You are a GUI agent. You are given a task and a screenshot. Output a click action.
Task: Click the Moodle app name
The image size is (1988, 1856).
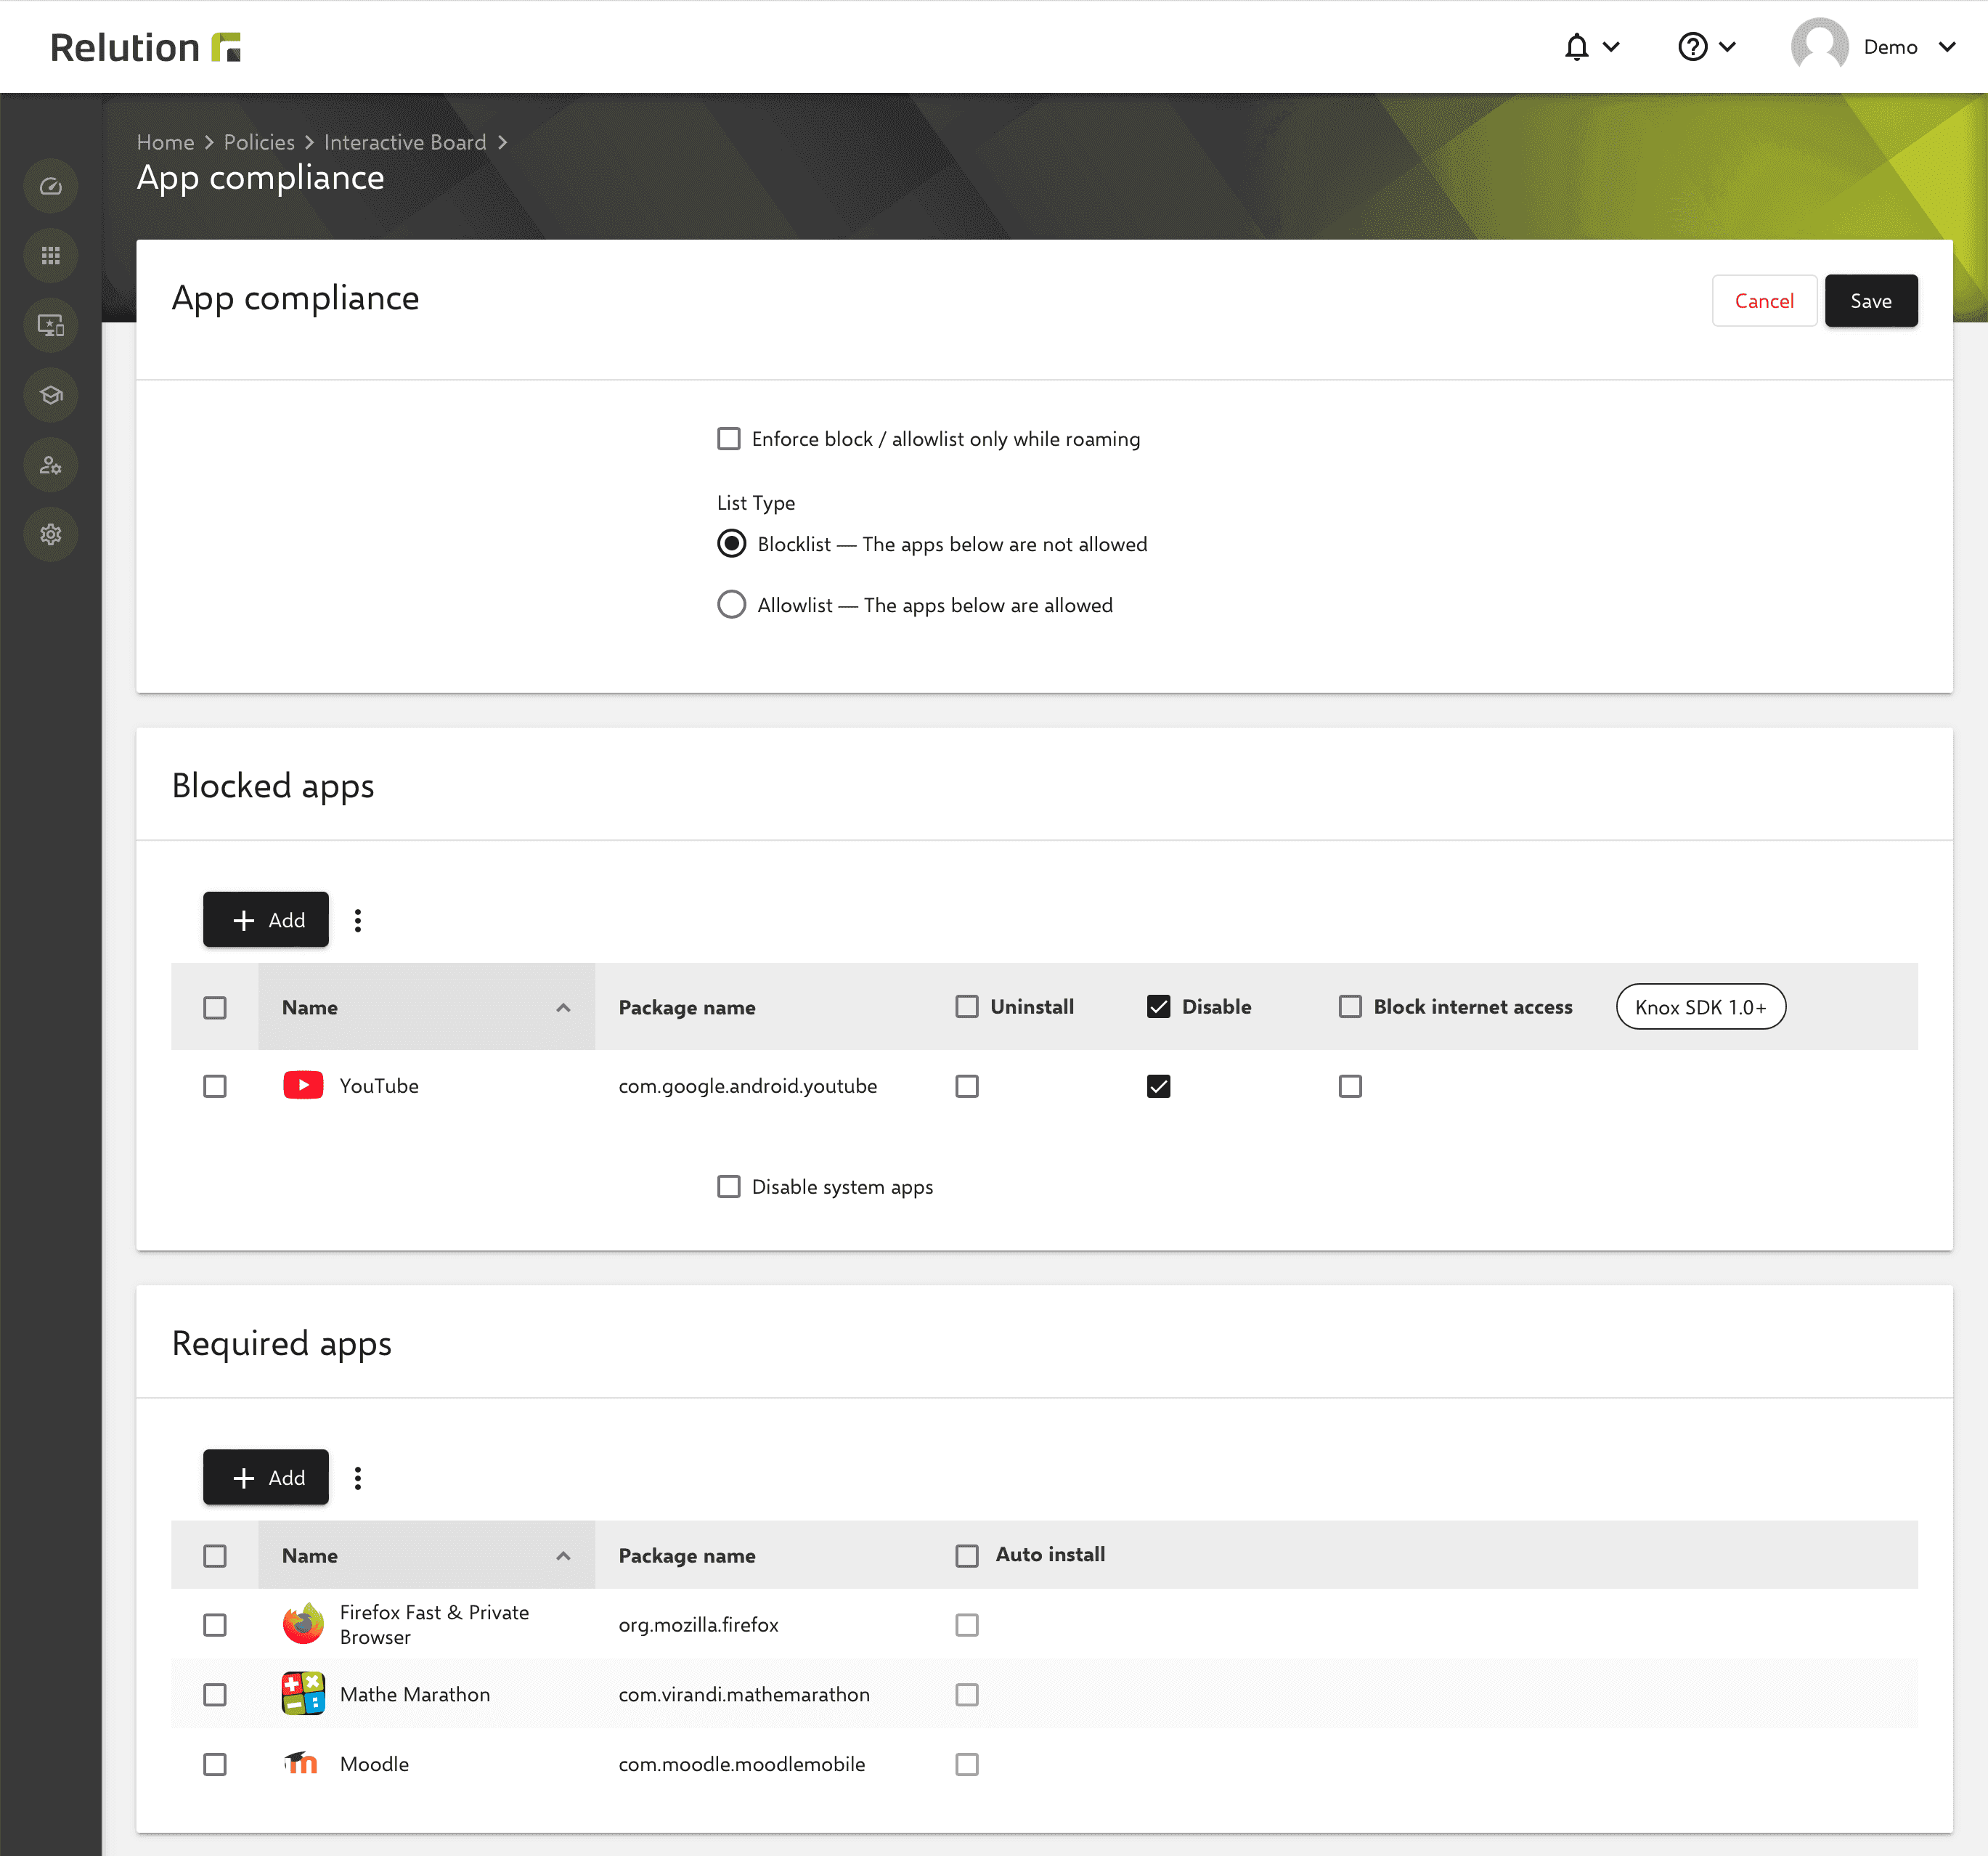(374, 1764)
